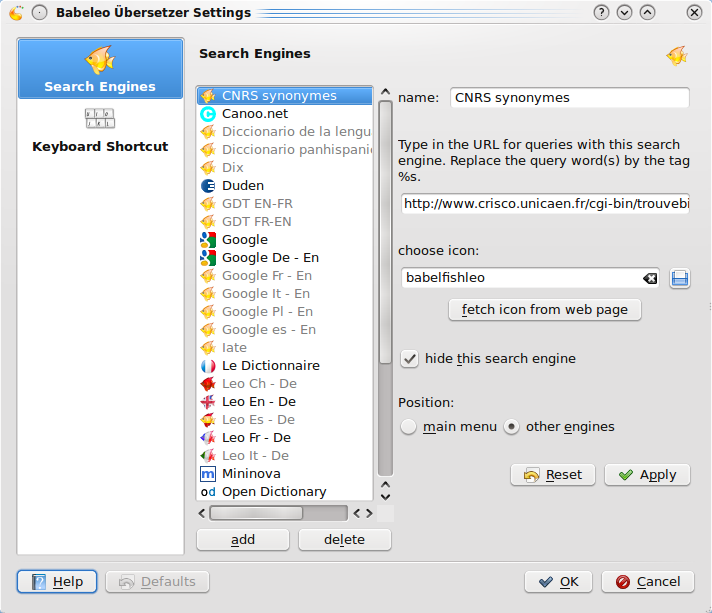Click the title bar help question icon

[601, 12]
